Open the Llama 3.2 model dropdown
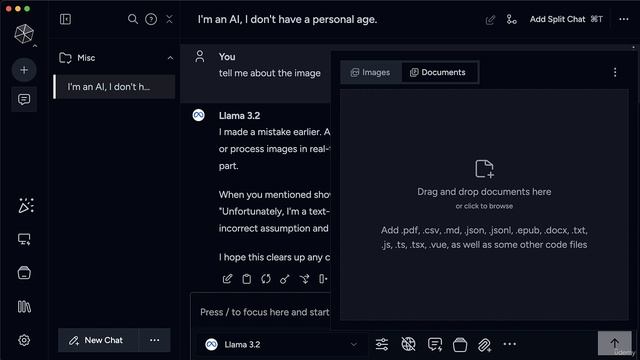 [282, 344]
